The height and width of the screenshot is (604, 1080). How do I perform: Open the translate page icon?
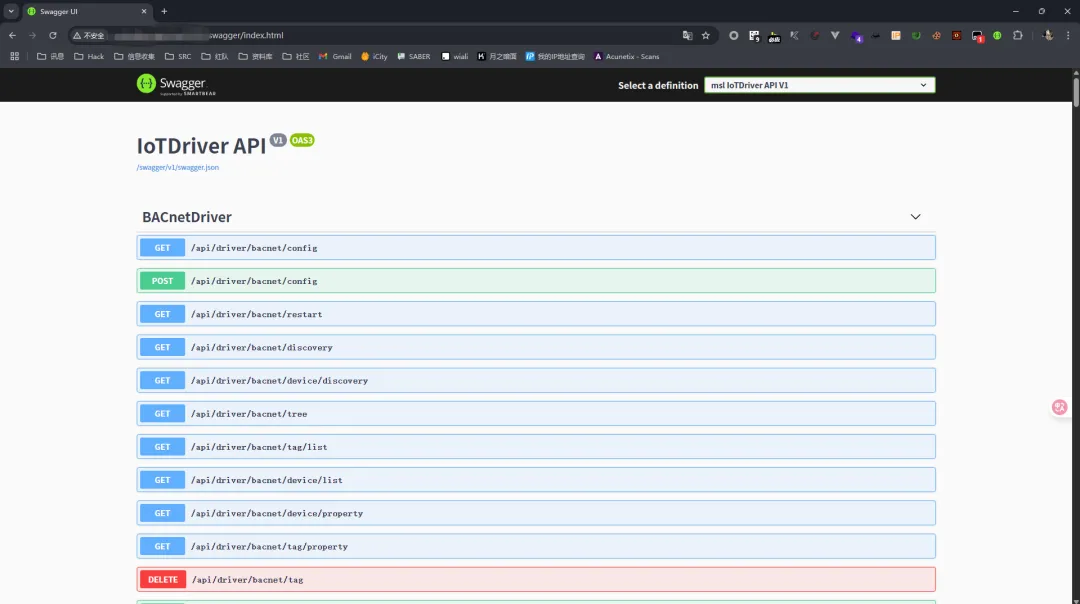pos(687,36)
